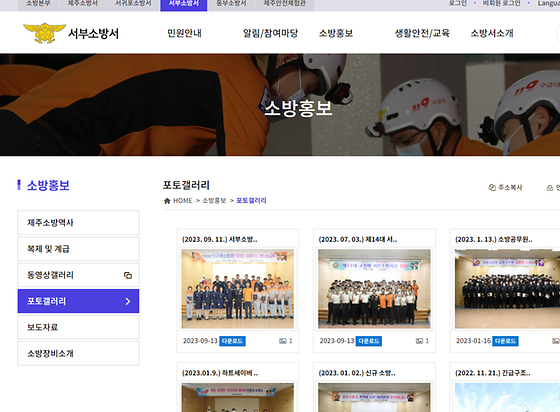Select 동영상갤러리 in the sidebar
Viewport: 560px width, 412px height.
click(x=78, y=275)
